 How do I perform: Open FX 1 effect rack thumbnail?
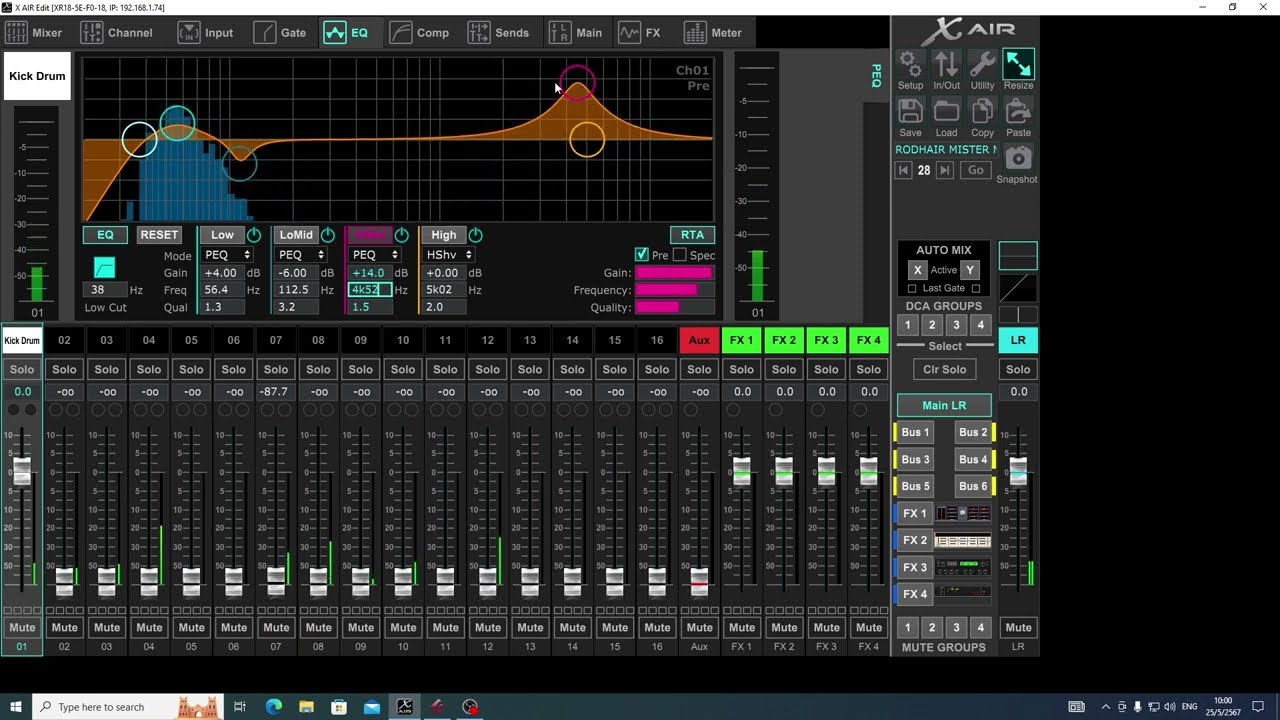(962, 513)
